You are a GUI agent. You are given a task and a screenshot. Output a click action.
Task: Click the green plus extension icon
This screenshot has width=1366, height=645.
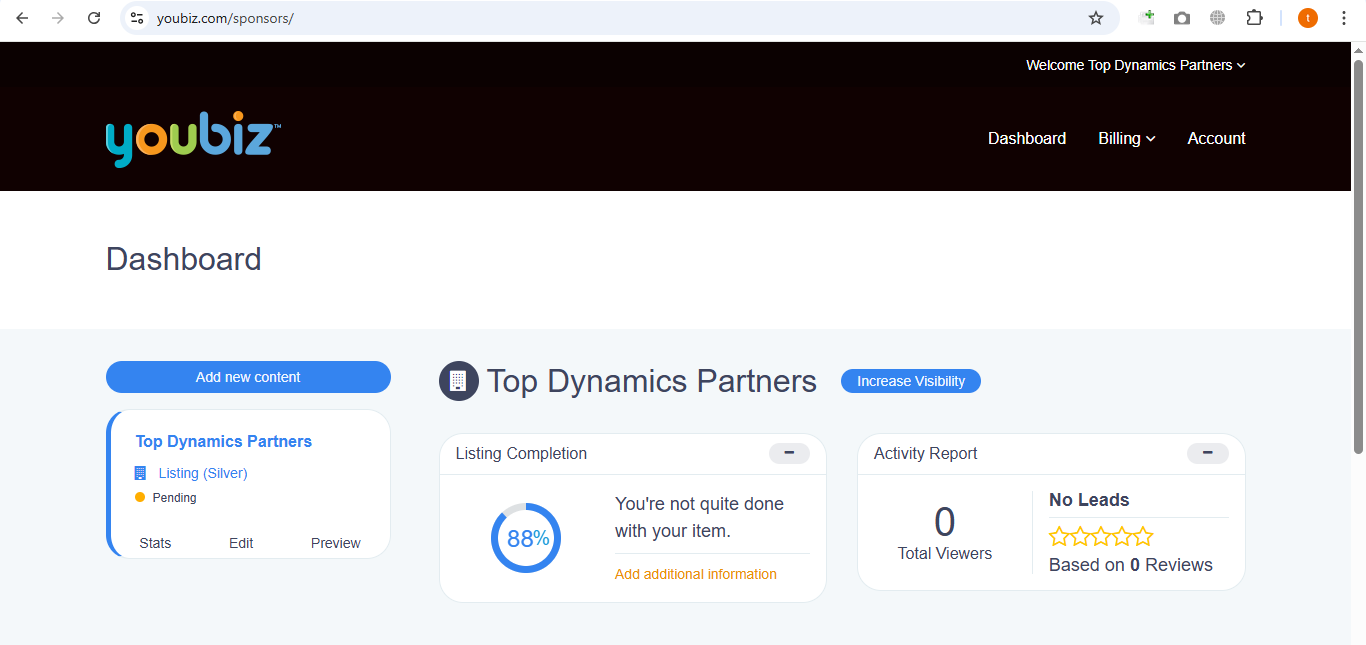(x=1147, y=18)
